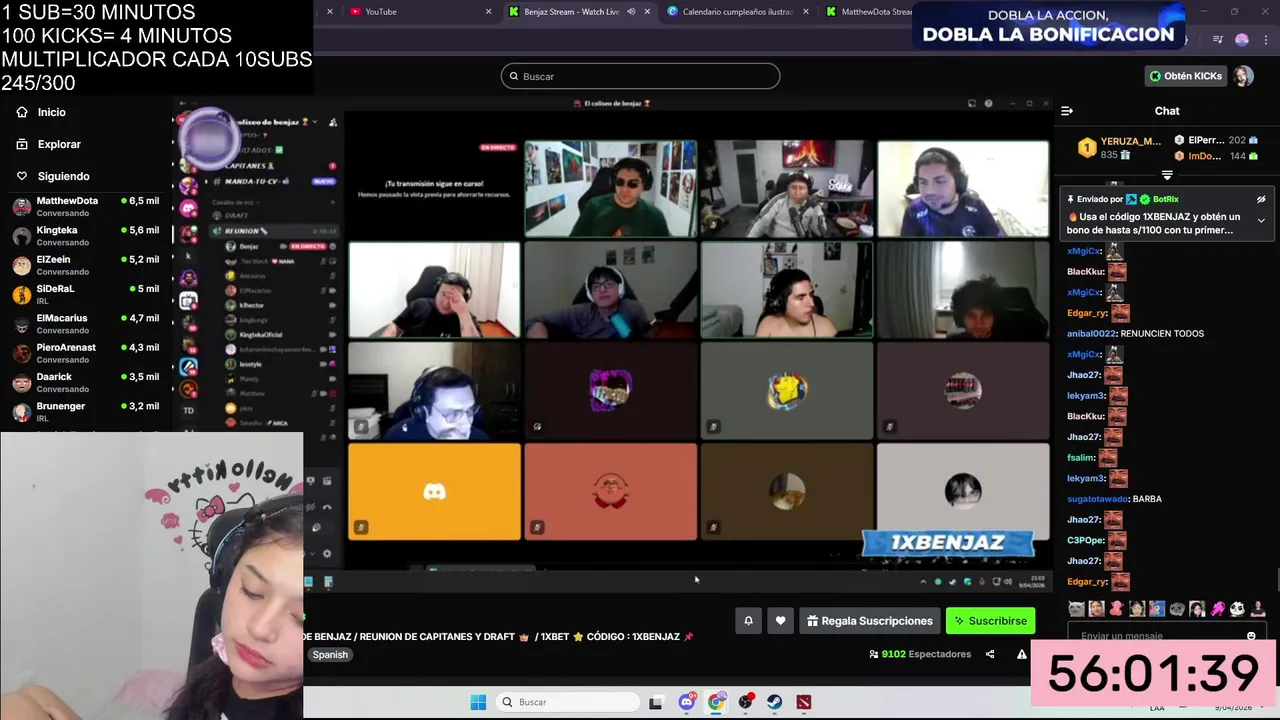Open Dota 2 from the taskbar
1280x720 pixels.
click(x=804, y=702)
